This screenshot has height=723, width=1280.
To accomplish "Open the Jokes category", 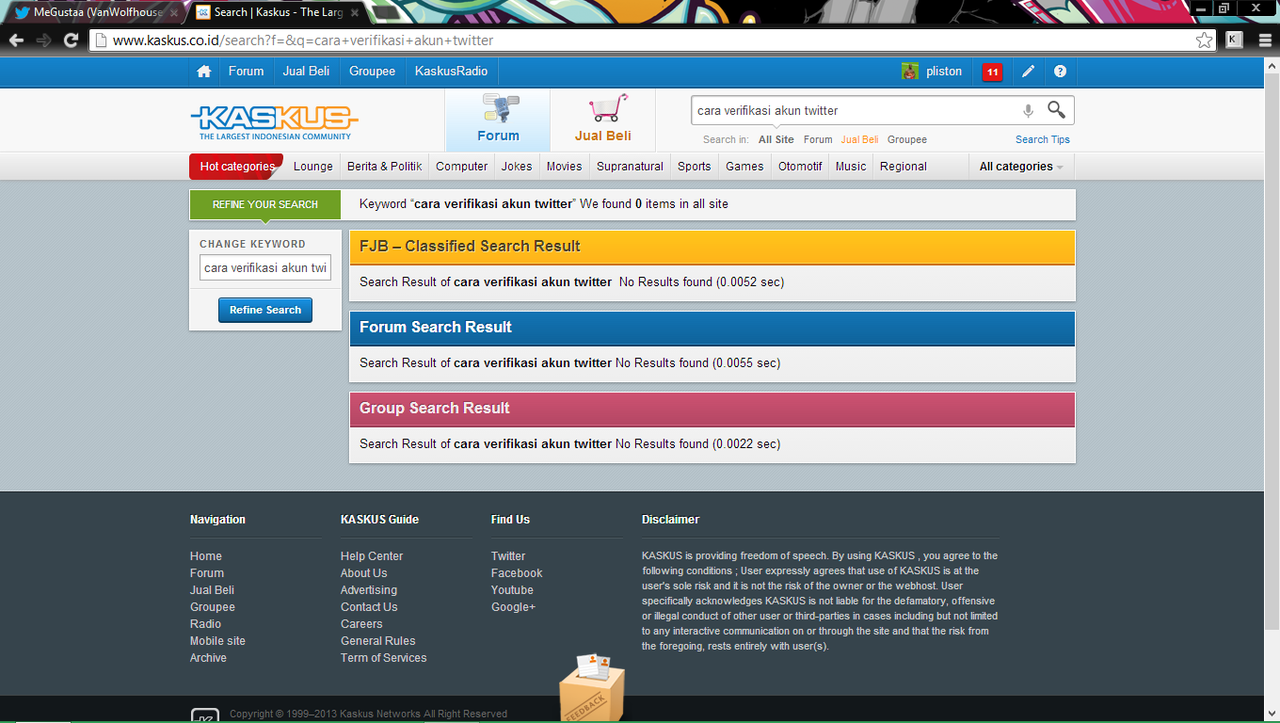I will [517, 166].
